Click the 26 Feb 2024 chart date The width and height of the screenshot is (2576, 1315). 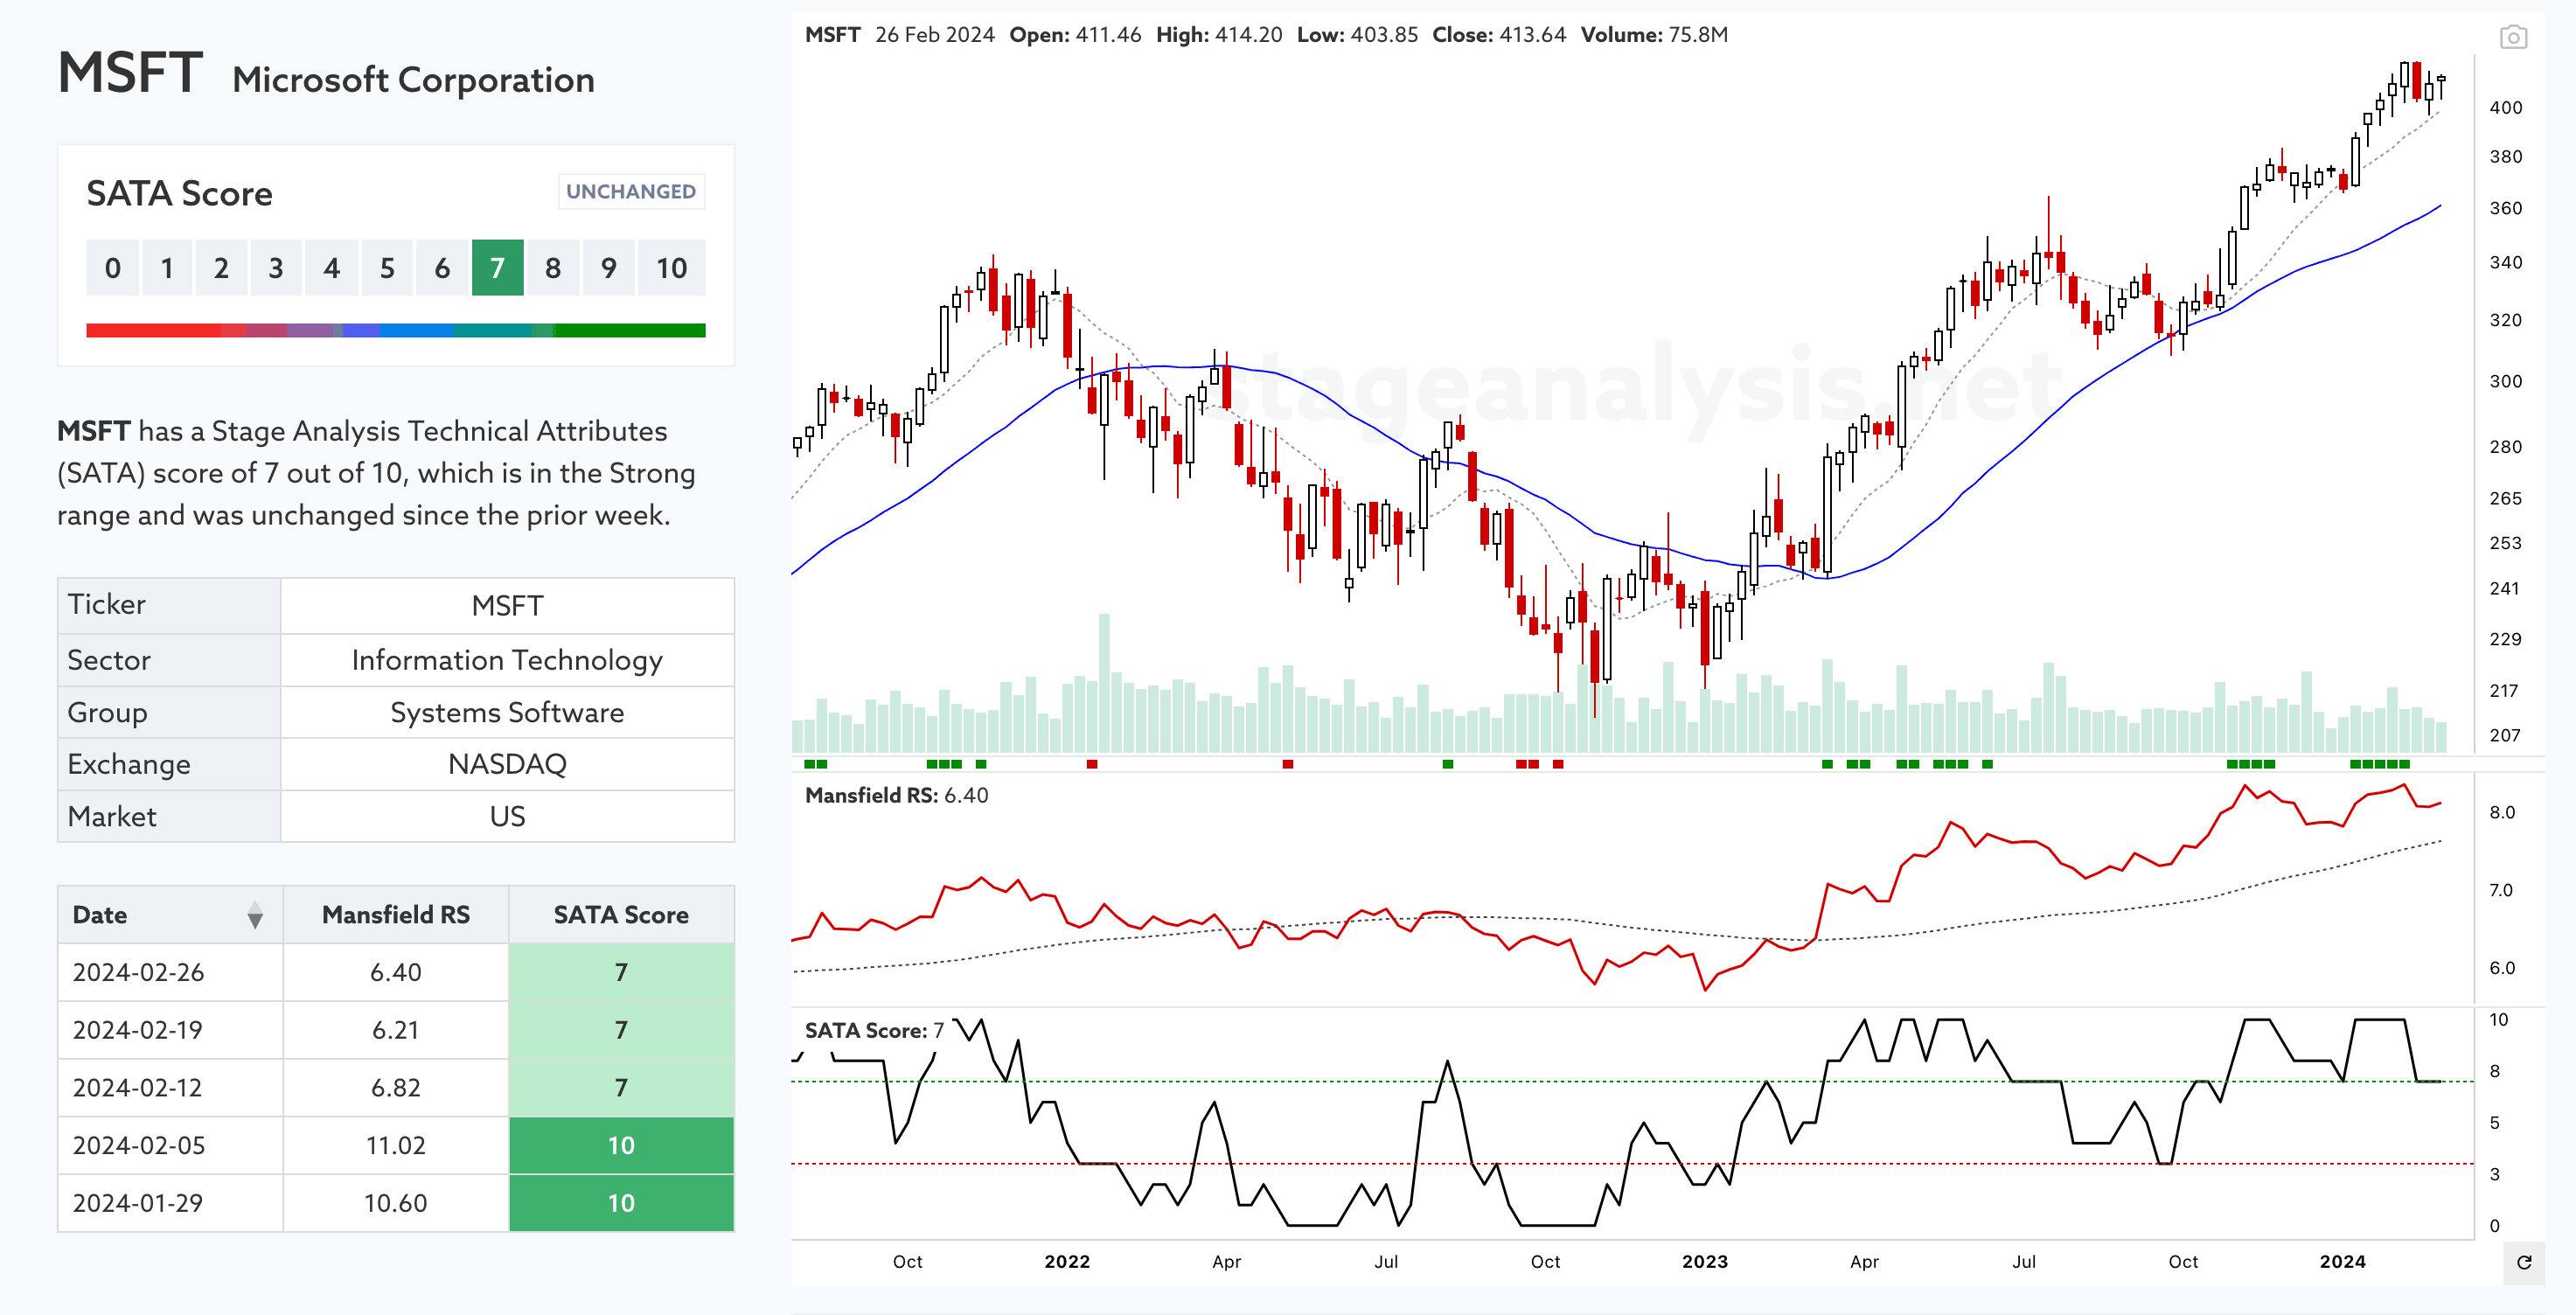coord(935,35)
